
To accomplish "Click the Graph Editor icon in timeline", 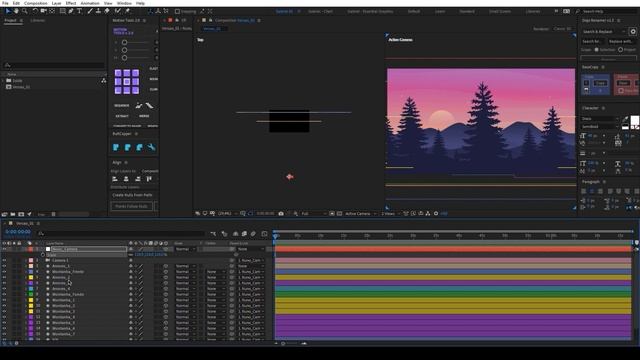I will [264, 233].
